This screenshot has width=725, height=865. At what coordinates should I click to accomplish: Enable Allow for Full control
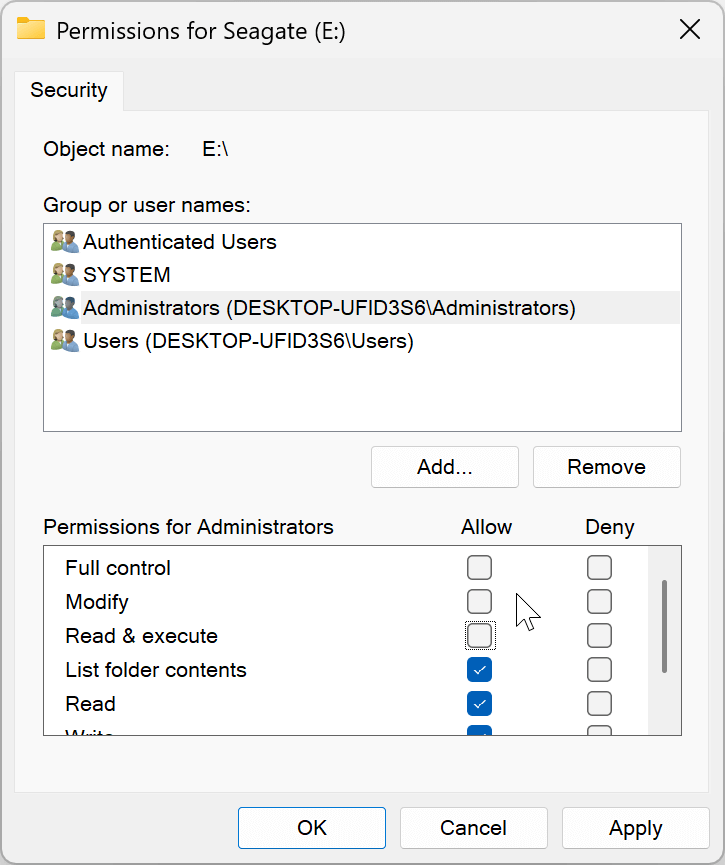point(480,568)
